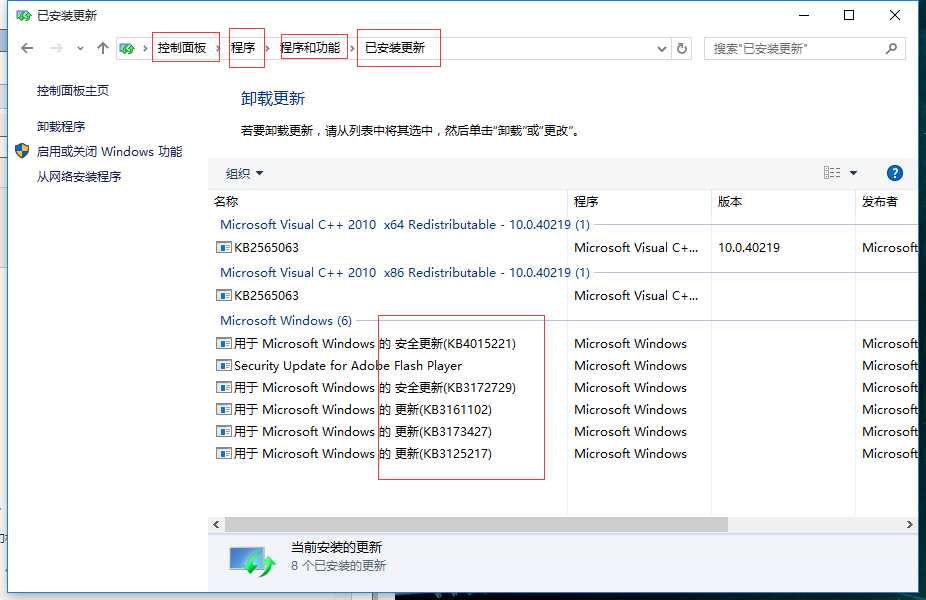Select Security Update for Adobe Flash Player

[x=348, y=366]
